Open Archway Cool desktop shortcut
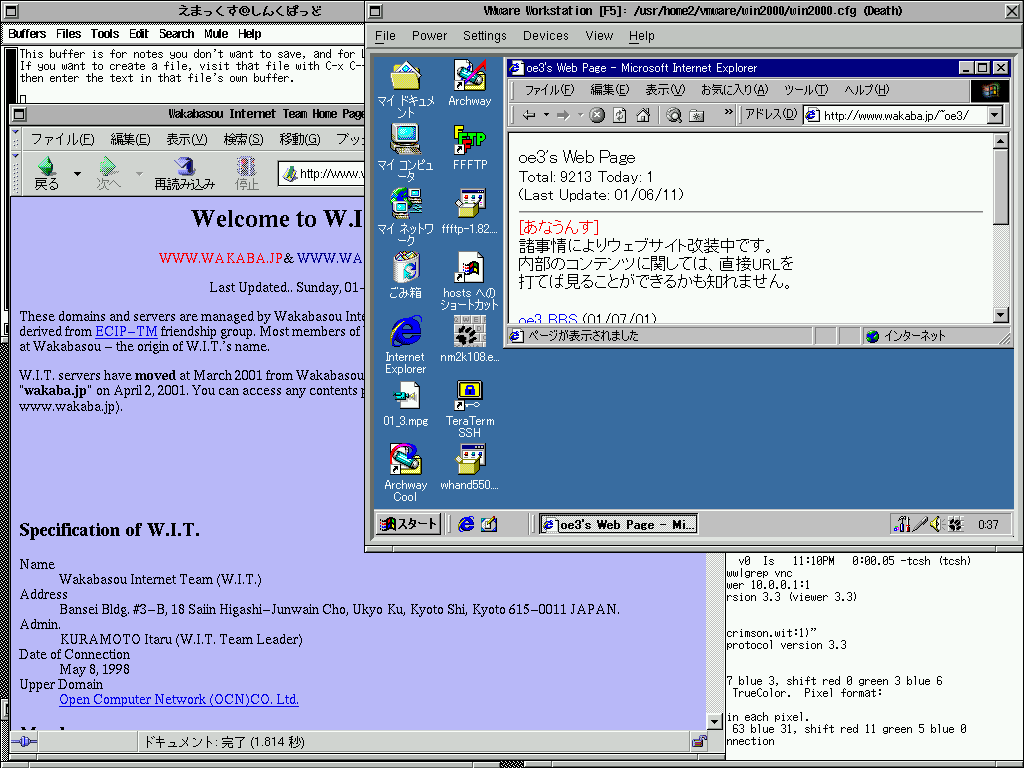 405,461
